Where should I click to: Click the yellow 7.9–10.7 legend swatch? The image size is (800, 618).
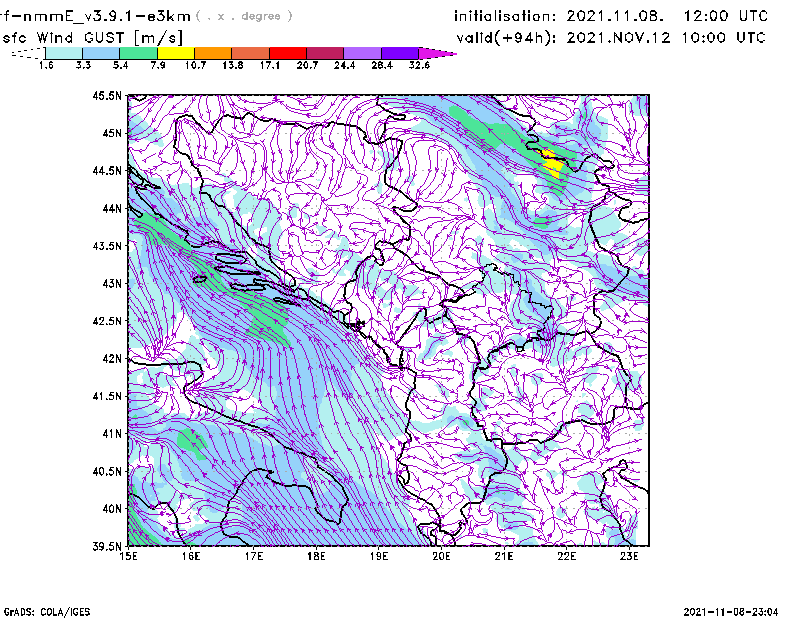pos(176,53)
